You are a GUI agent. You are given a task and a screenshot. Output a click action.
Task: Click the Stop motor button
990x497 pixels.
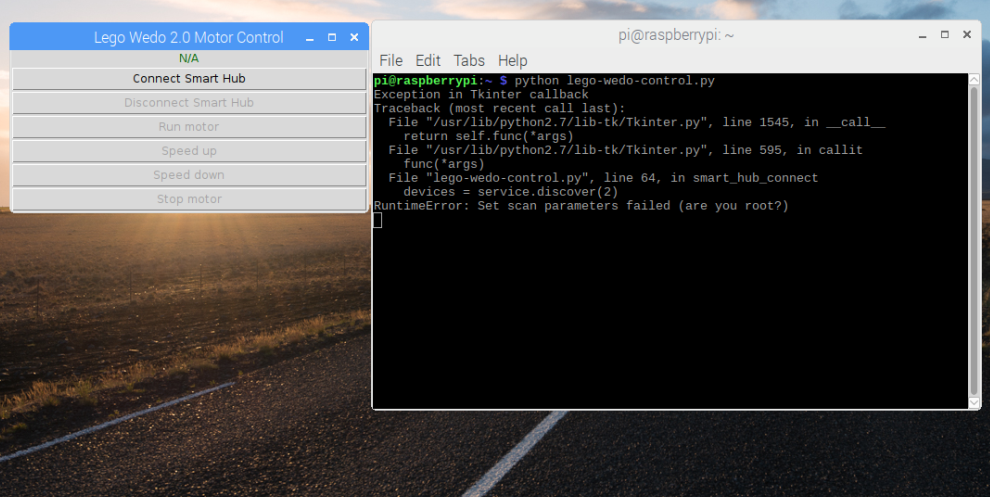click(x=189, y=199)
